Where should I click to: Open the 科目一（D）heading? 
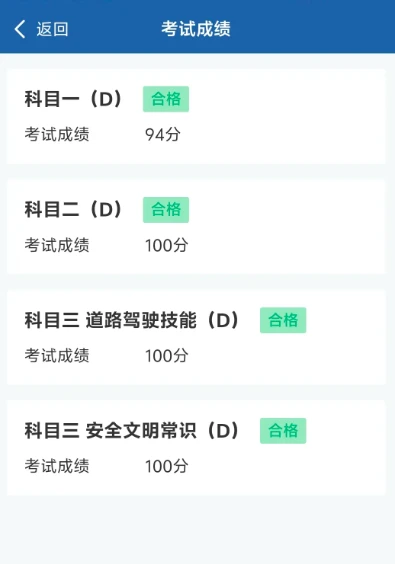coord(74,99)
